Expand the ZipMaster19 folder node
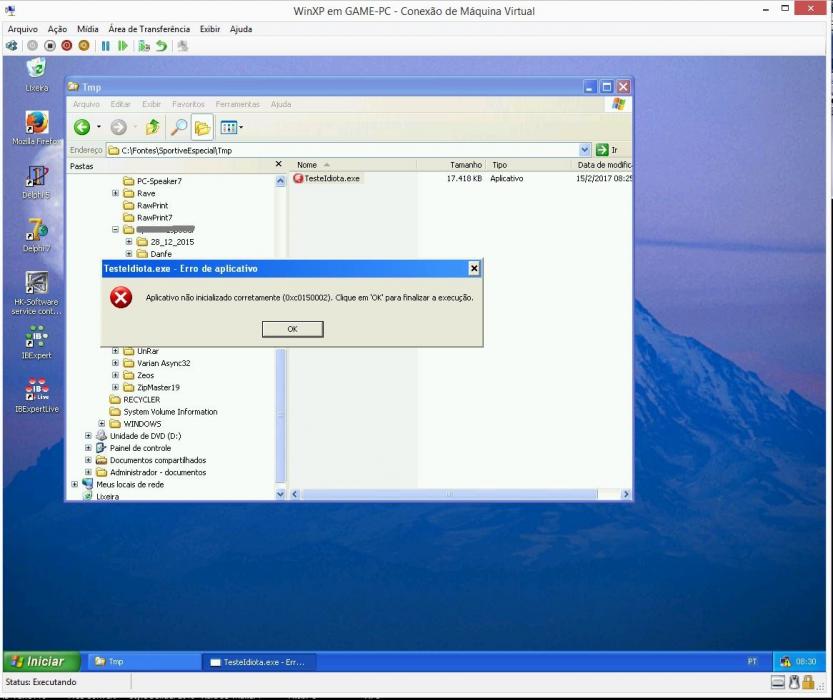The width and height of the screenshot is (833, 700). pos(115,388)
